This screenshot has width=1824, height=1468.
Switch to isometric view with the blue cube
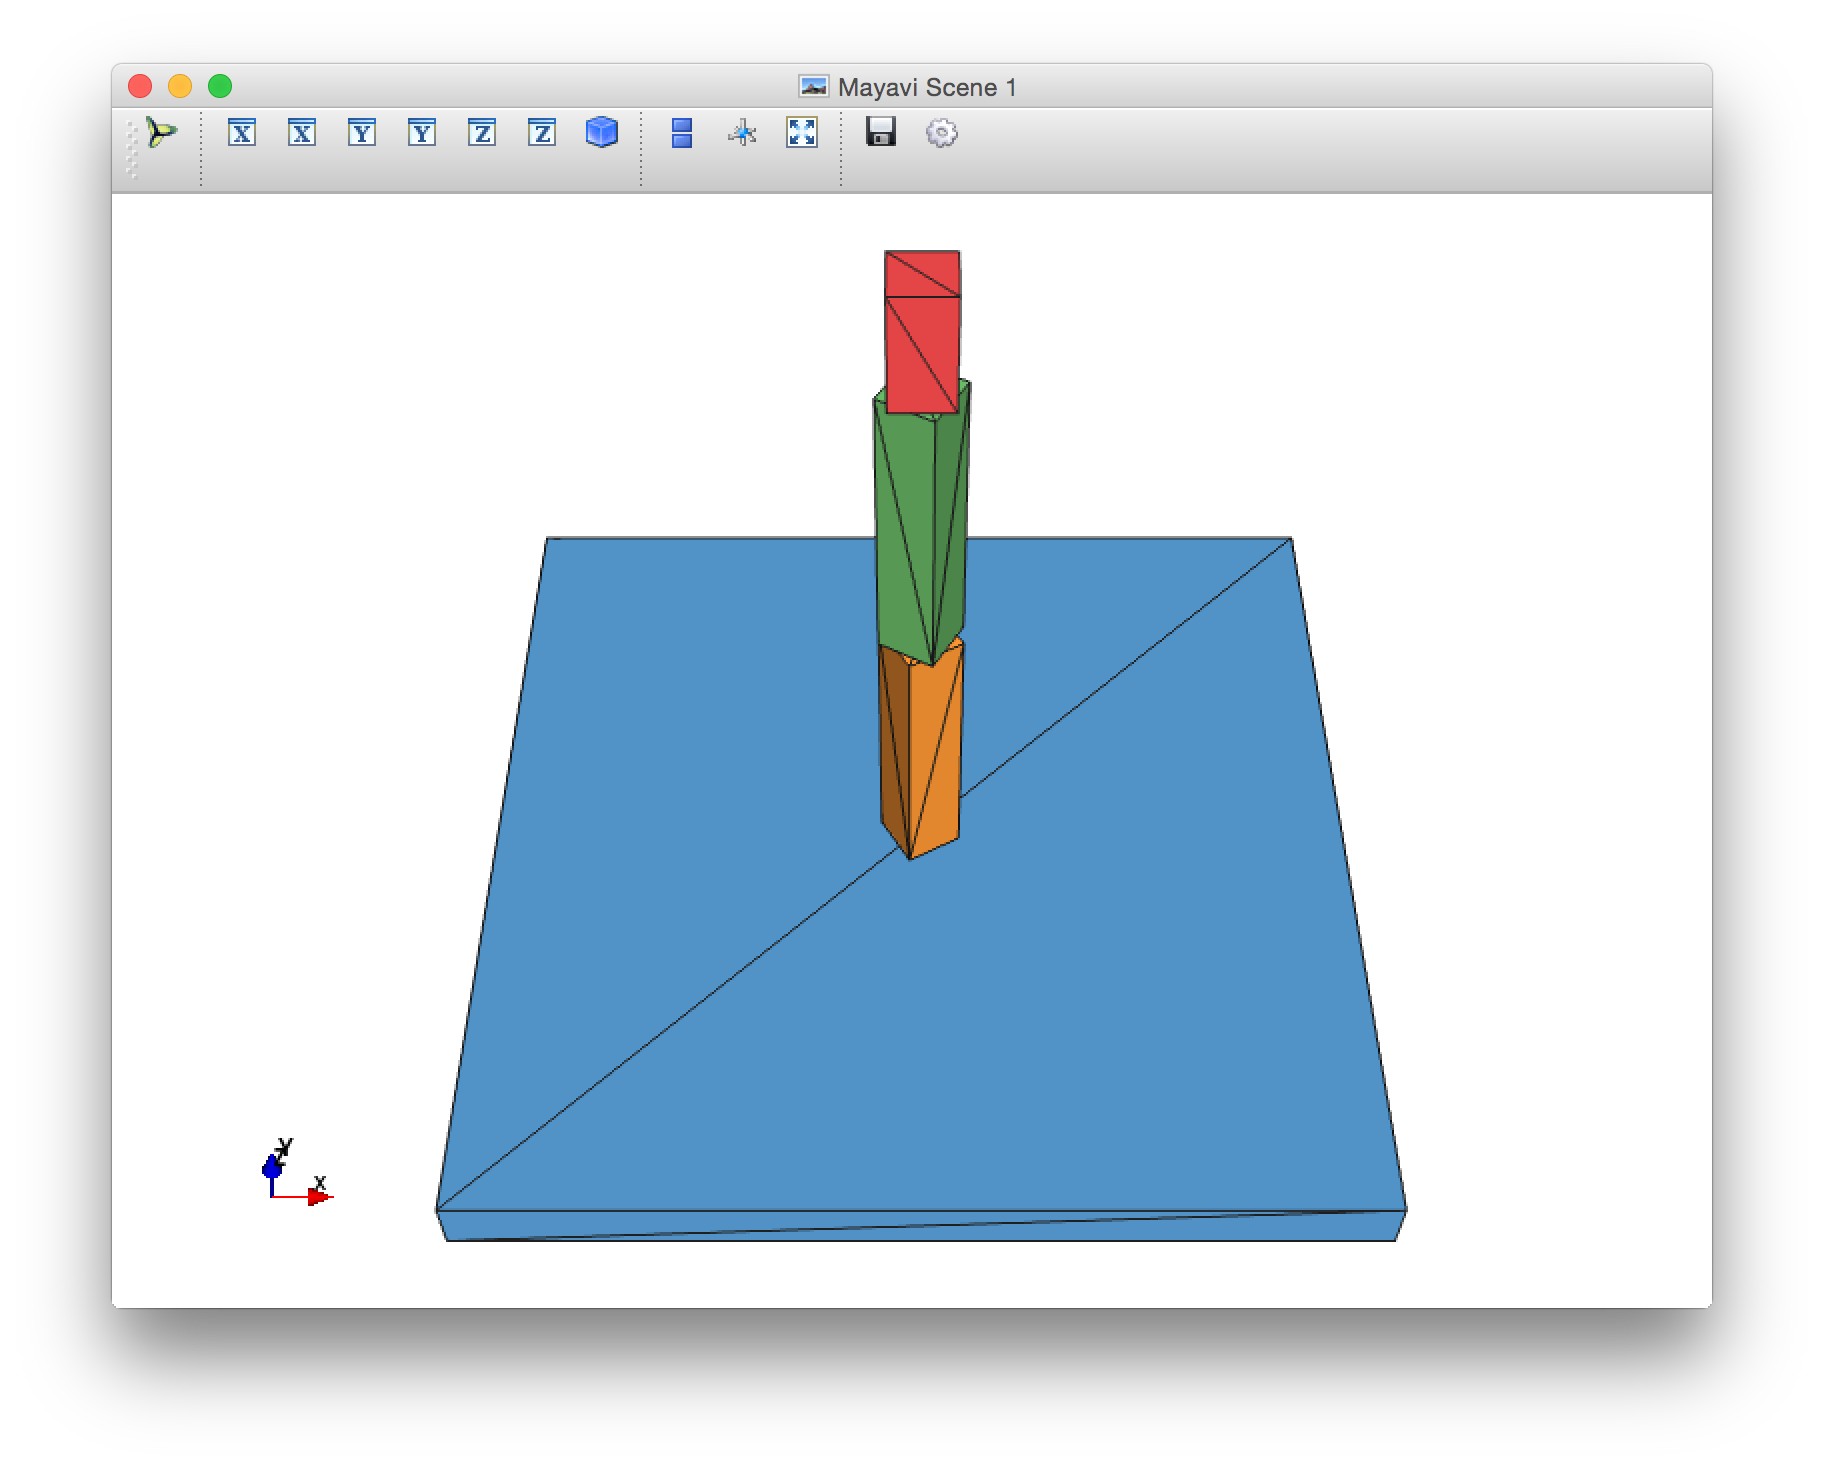602,132
